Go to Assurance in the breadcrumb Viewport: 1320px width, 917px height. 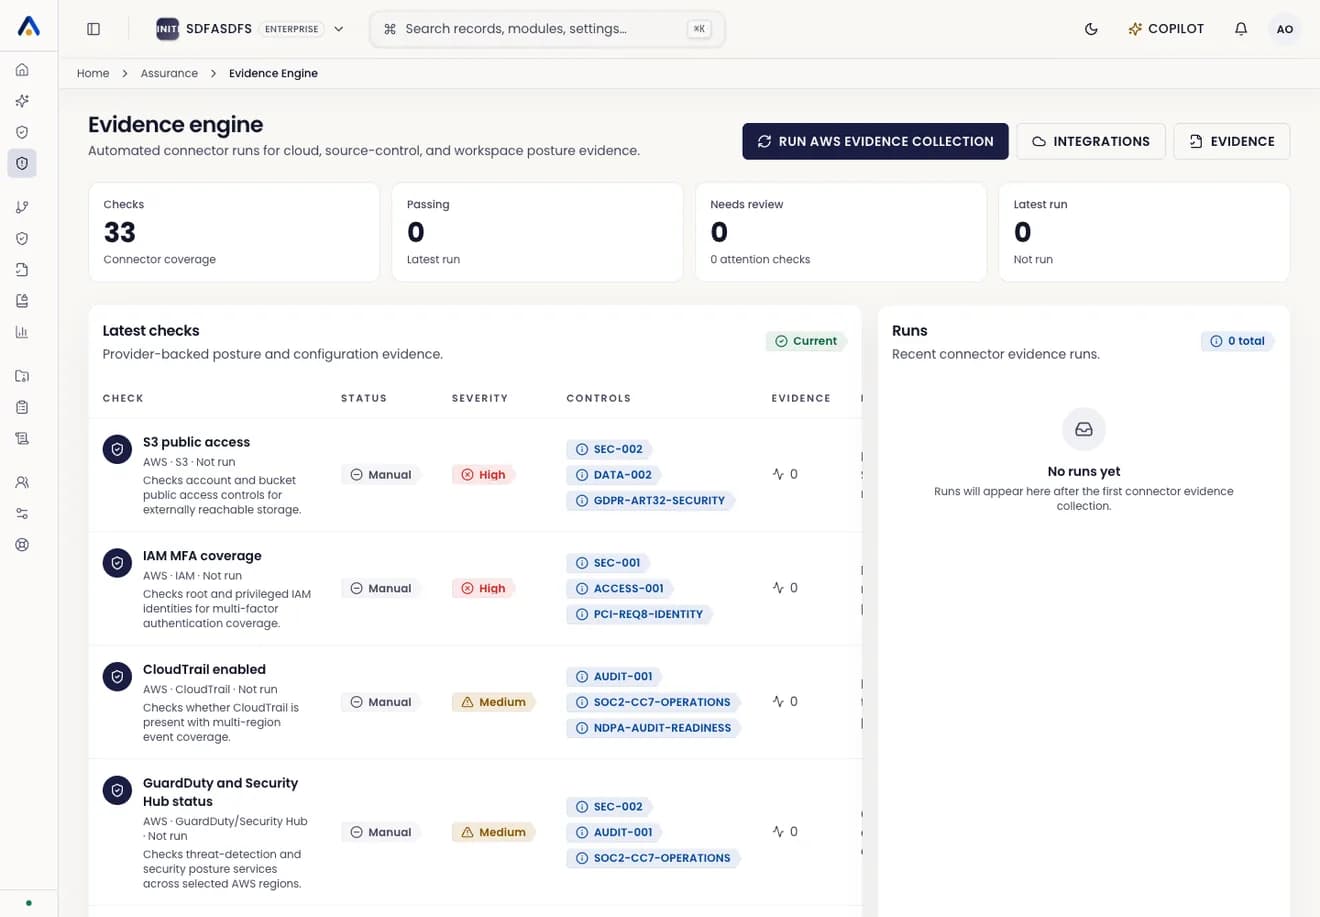point(169,73)
